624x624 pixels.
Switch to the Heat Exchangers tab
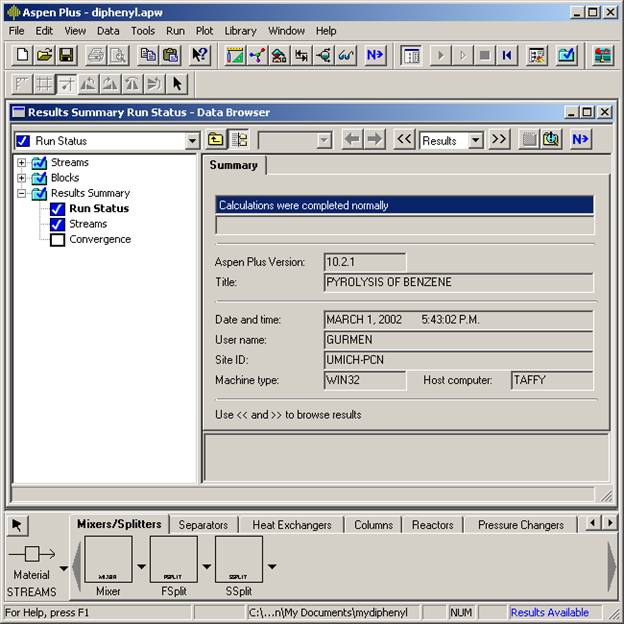click(x=291, y=524)
